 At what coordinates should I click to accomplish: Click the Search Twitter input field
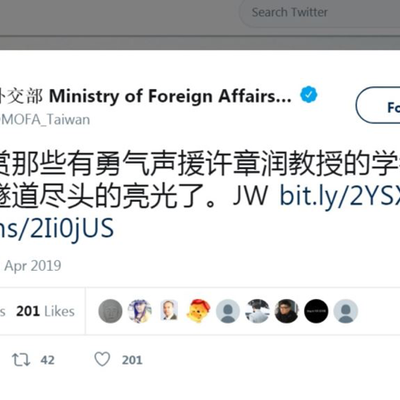pos(320,13)
